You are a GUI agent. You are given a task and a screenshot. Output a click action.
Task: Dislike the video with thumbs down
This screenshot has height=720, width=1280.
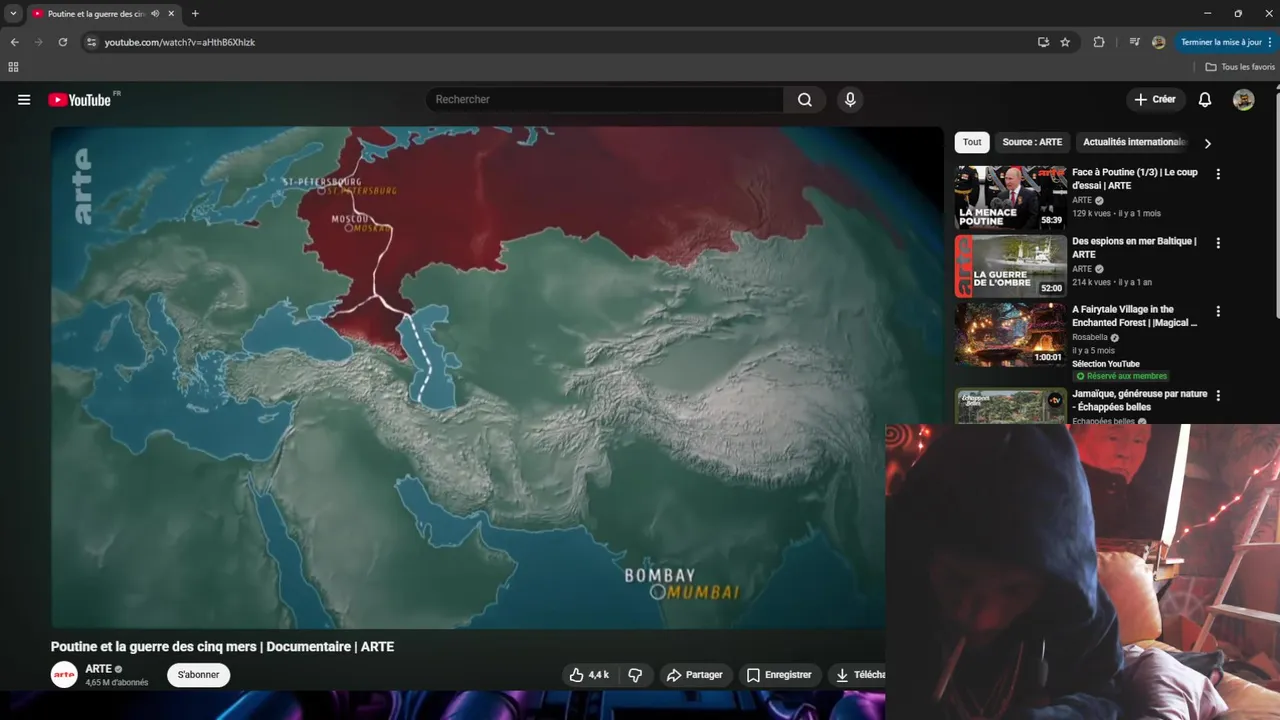click(635, 675)
